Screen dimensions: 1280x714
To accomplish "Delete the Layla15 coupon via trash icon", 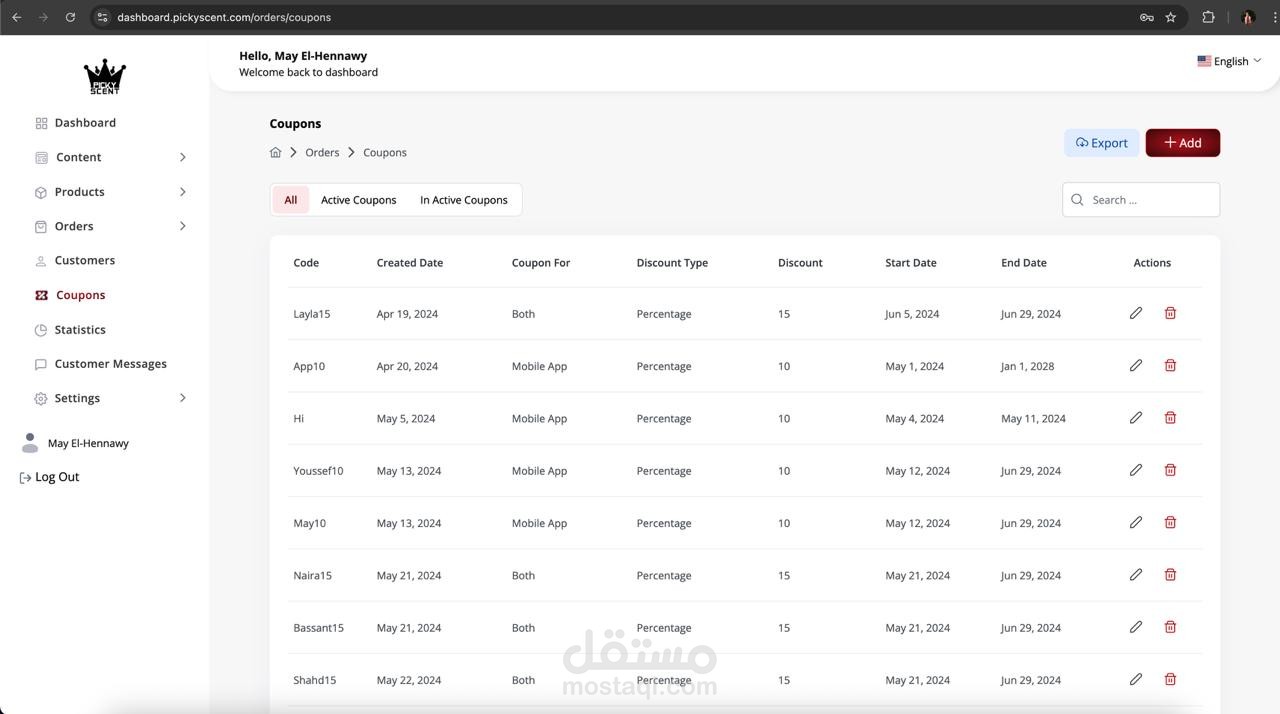I will click(1170, 313).
